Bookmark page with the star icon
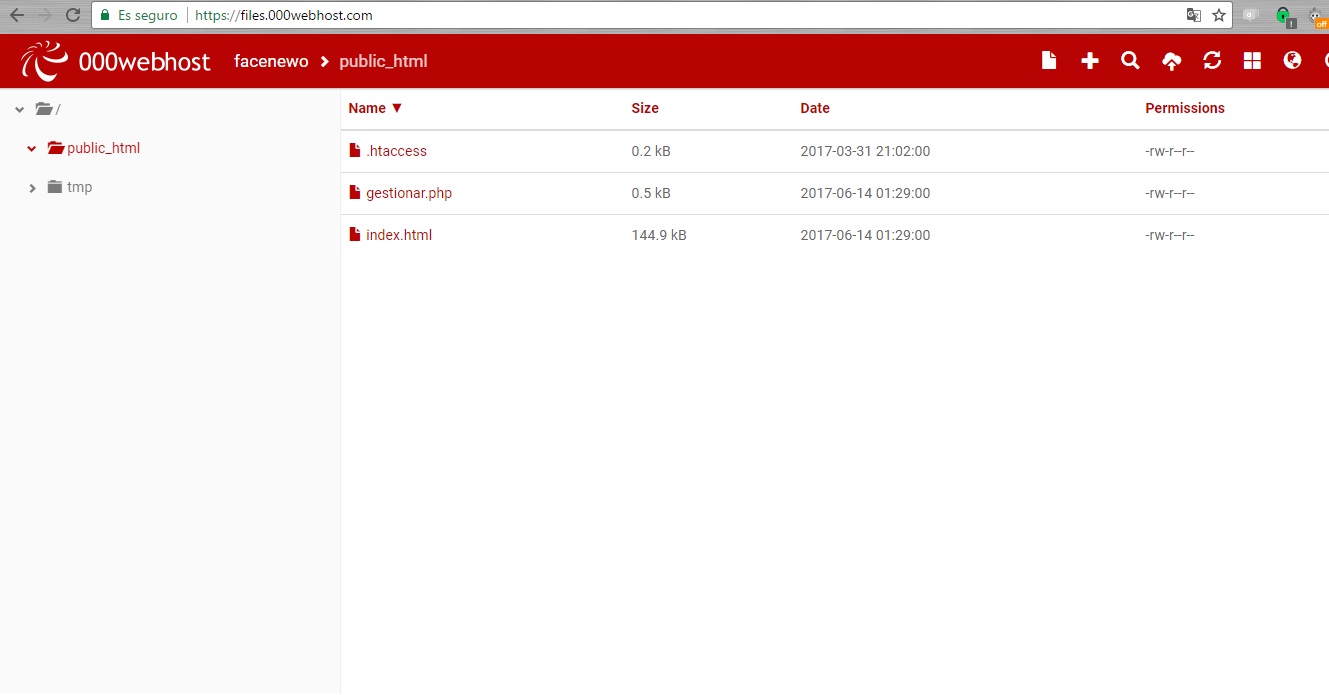 (x=1219, y=15)
